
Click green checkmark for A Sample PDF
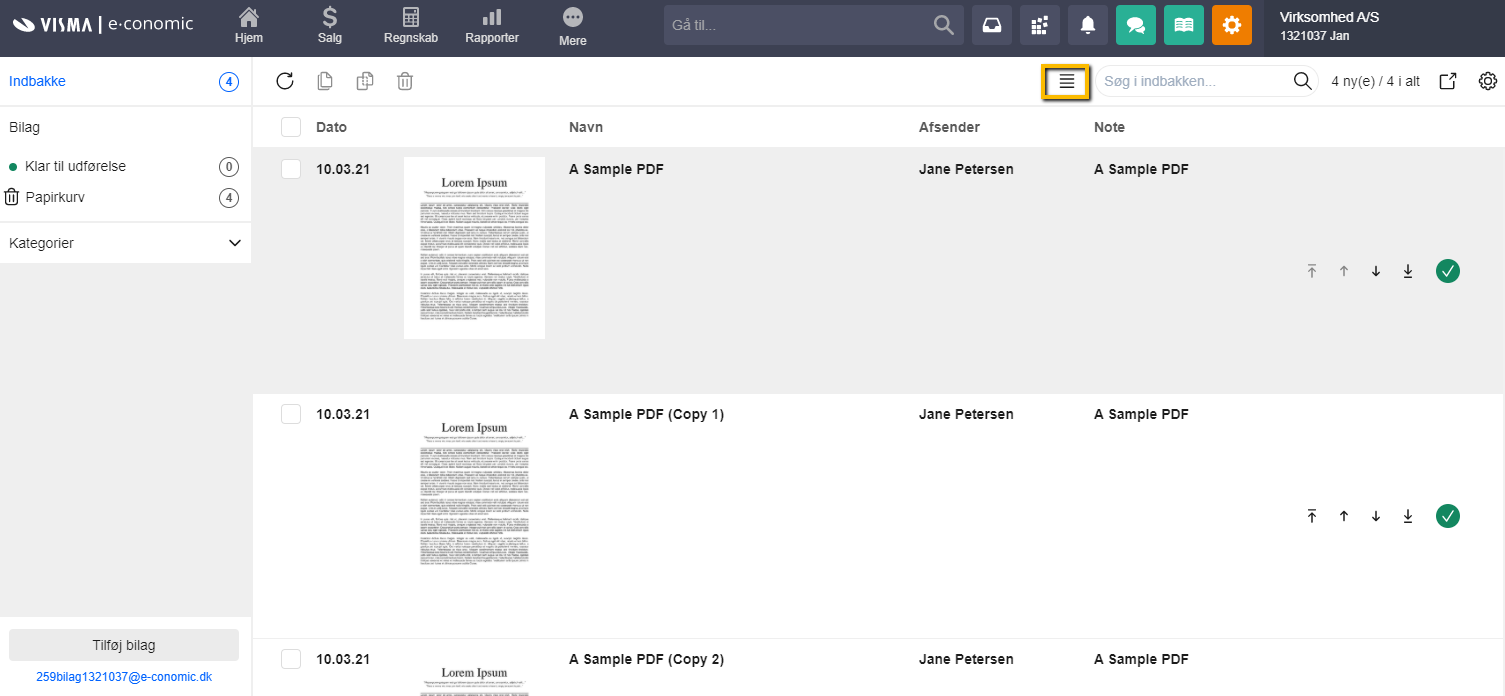(x=1448, y=271)
